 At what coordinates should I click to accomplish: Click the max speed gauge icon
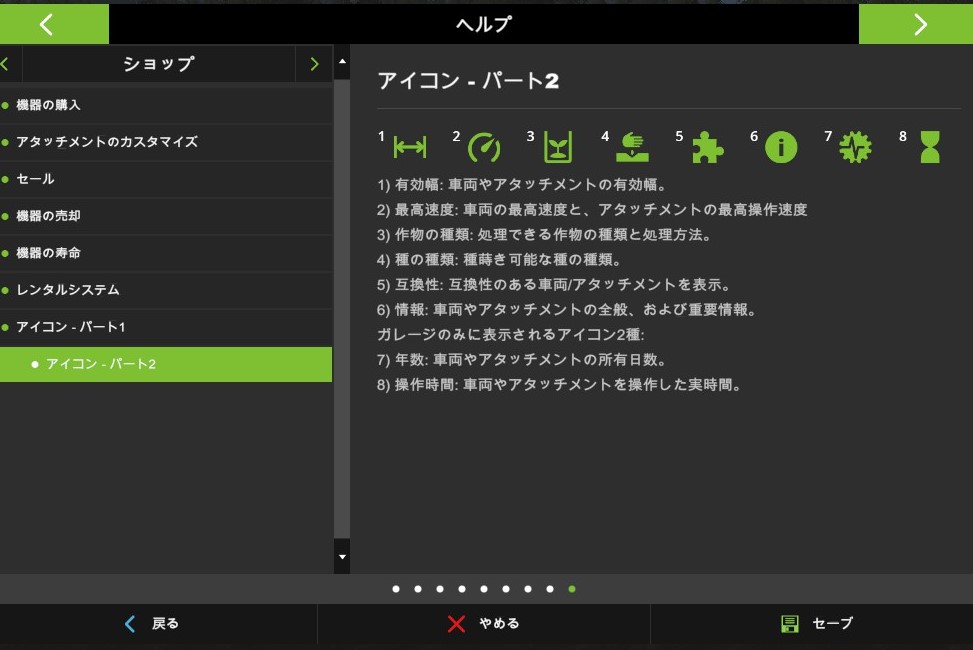pos(484,148)
